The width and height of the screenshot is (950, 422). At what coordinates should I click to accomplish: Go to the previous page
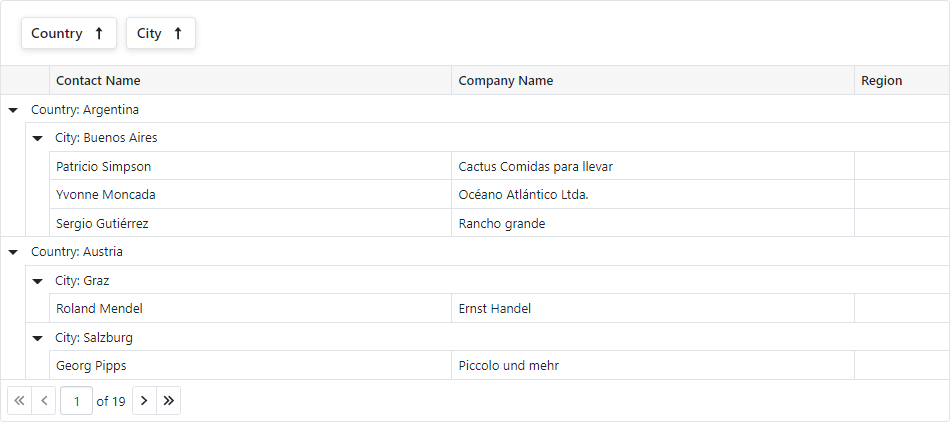pyautogui.click(x=44, y=401)
